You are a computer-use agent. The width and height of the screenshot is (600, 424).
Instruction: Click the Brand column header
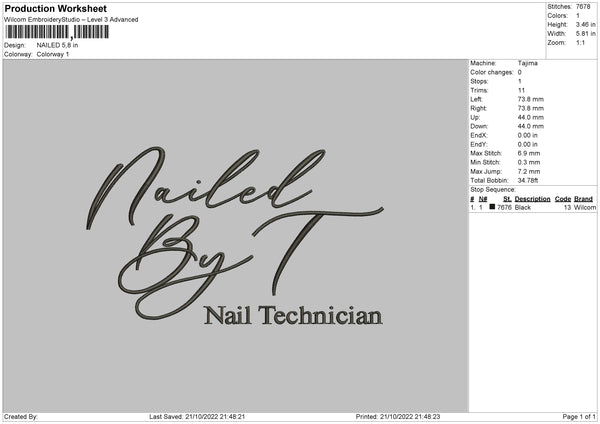[584, 199]
